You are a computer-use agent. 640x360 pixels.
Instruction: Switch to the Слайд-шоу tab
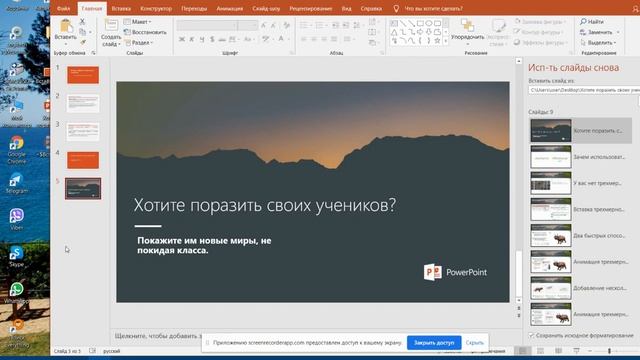(x=266, y=9)
